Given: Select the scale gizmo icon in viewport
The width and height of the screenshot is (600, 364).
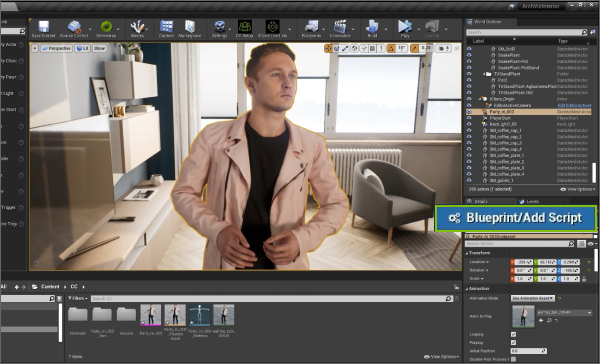Looking at the screenshot, I should pos(345,48).
